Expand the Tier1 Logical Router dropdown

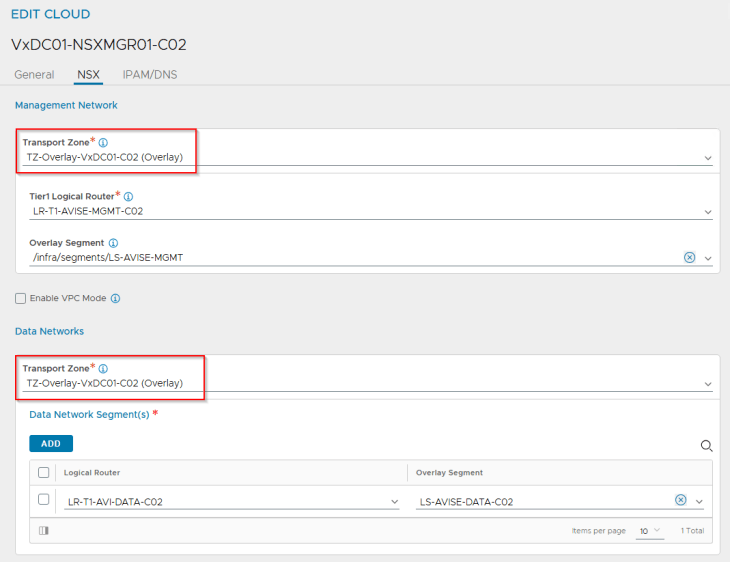[707, 212]
